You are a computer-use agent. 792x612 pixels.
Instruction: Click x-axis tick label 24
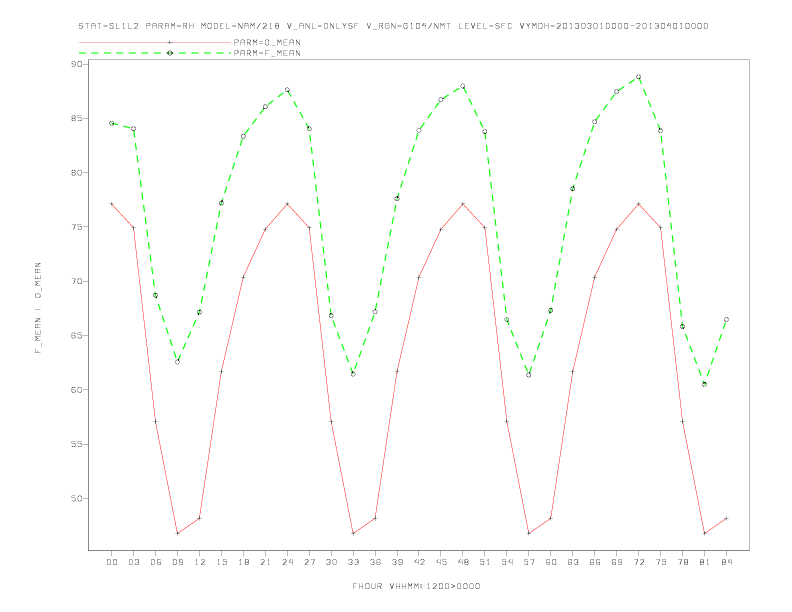(287, 562)
